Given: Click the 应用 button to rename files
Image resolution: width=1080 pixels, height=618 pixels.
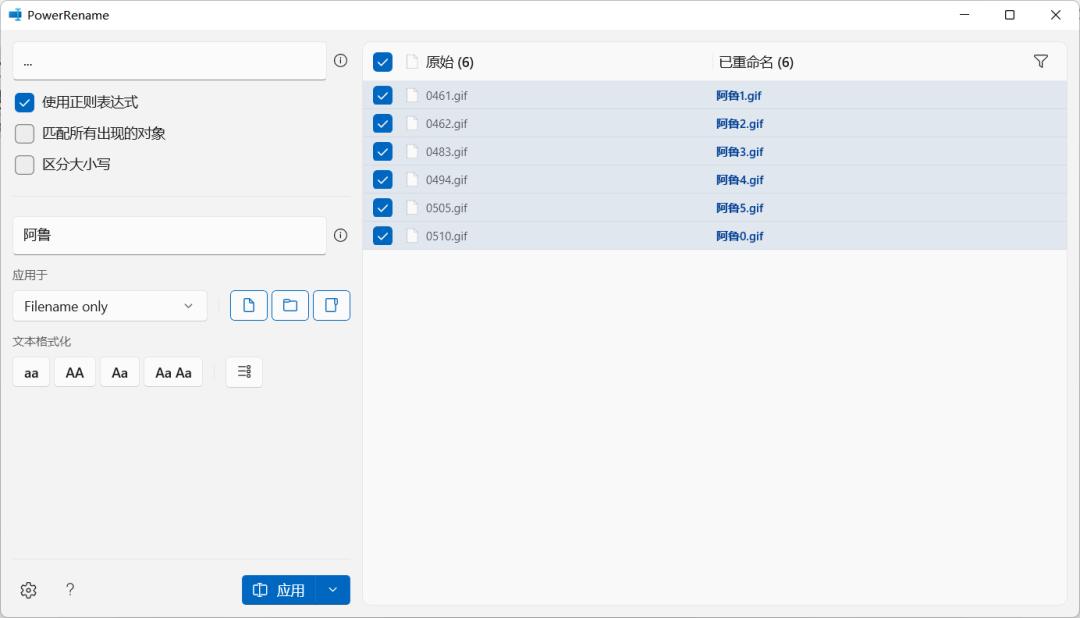Looking at the screenshot, I should tap(283, 590).
